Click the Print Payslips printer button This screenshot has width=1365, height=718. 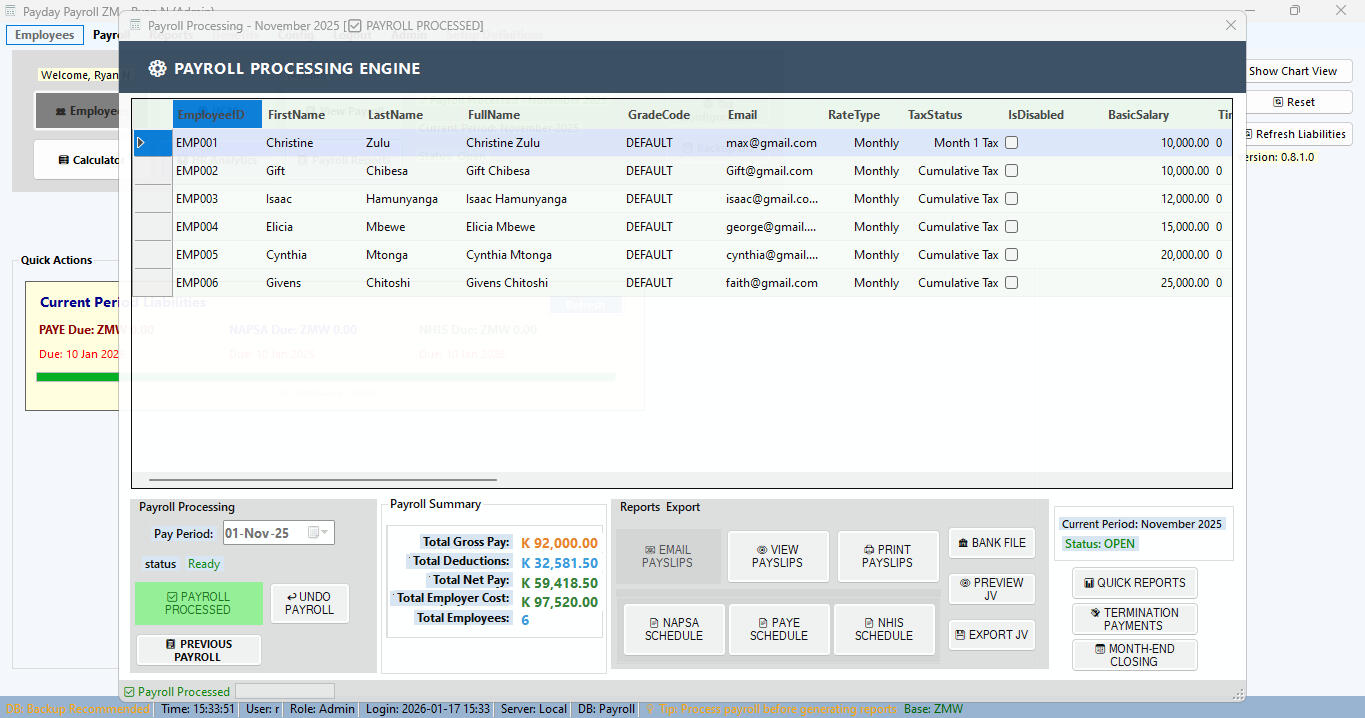click(888, 556)
